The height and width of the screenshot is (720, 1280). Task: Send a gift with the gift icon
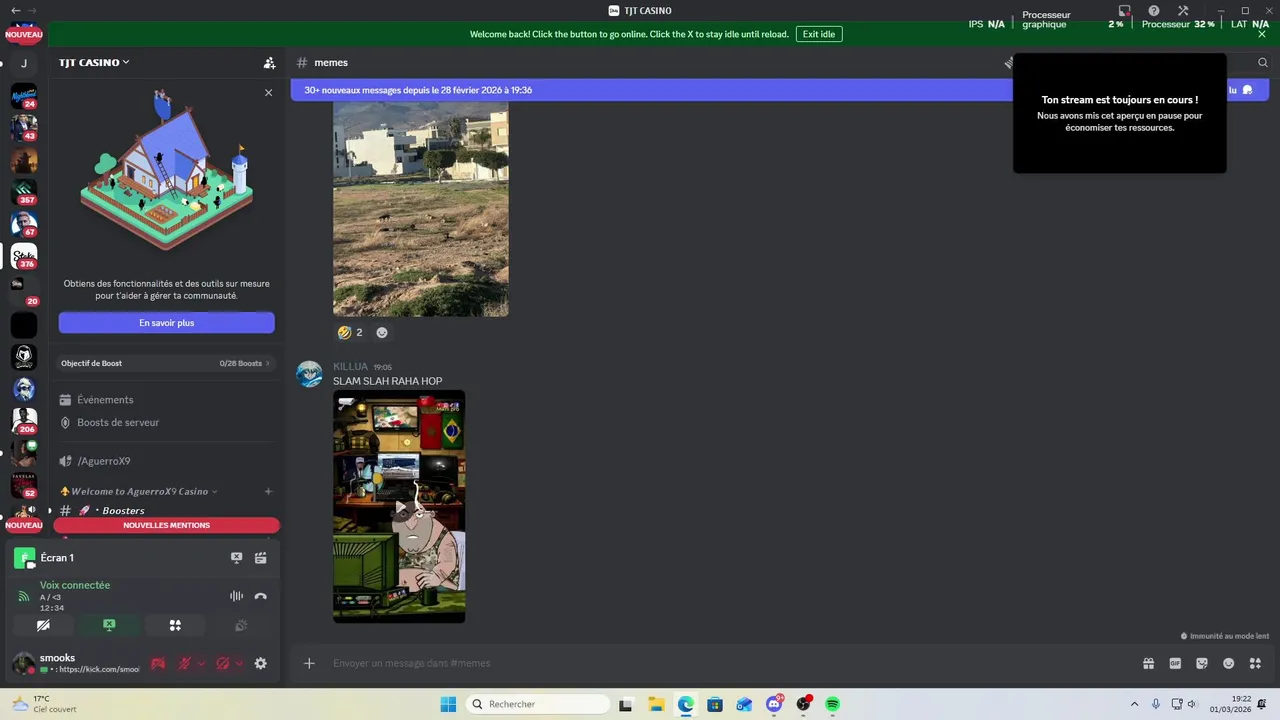click(x=1149, y=663)
